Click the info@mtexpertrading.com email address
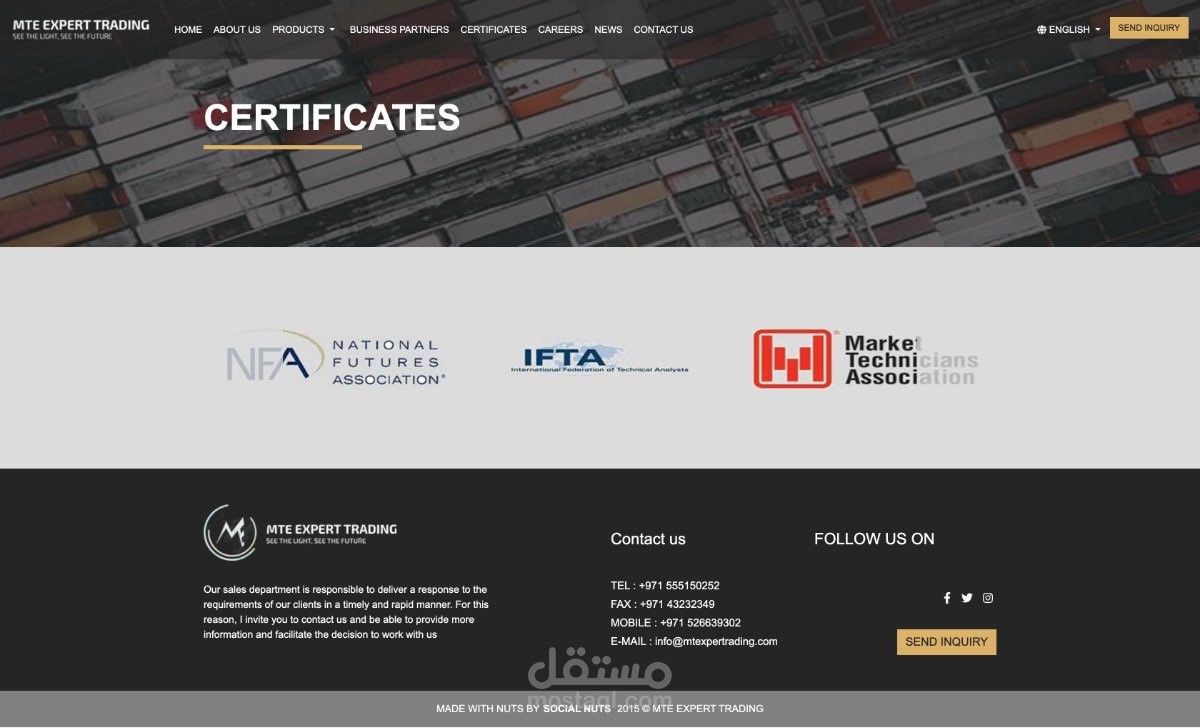Image resolution: width=1200 pixels, height=728 pixels. (x=716, y=642)
